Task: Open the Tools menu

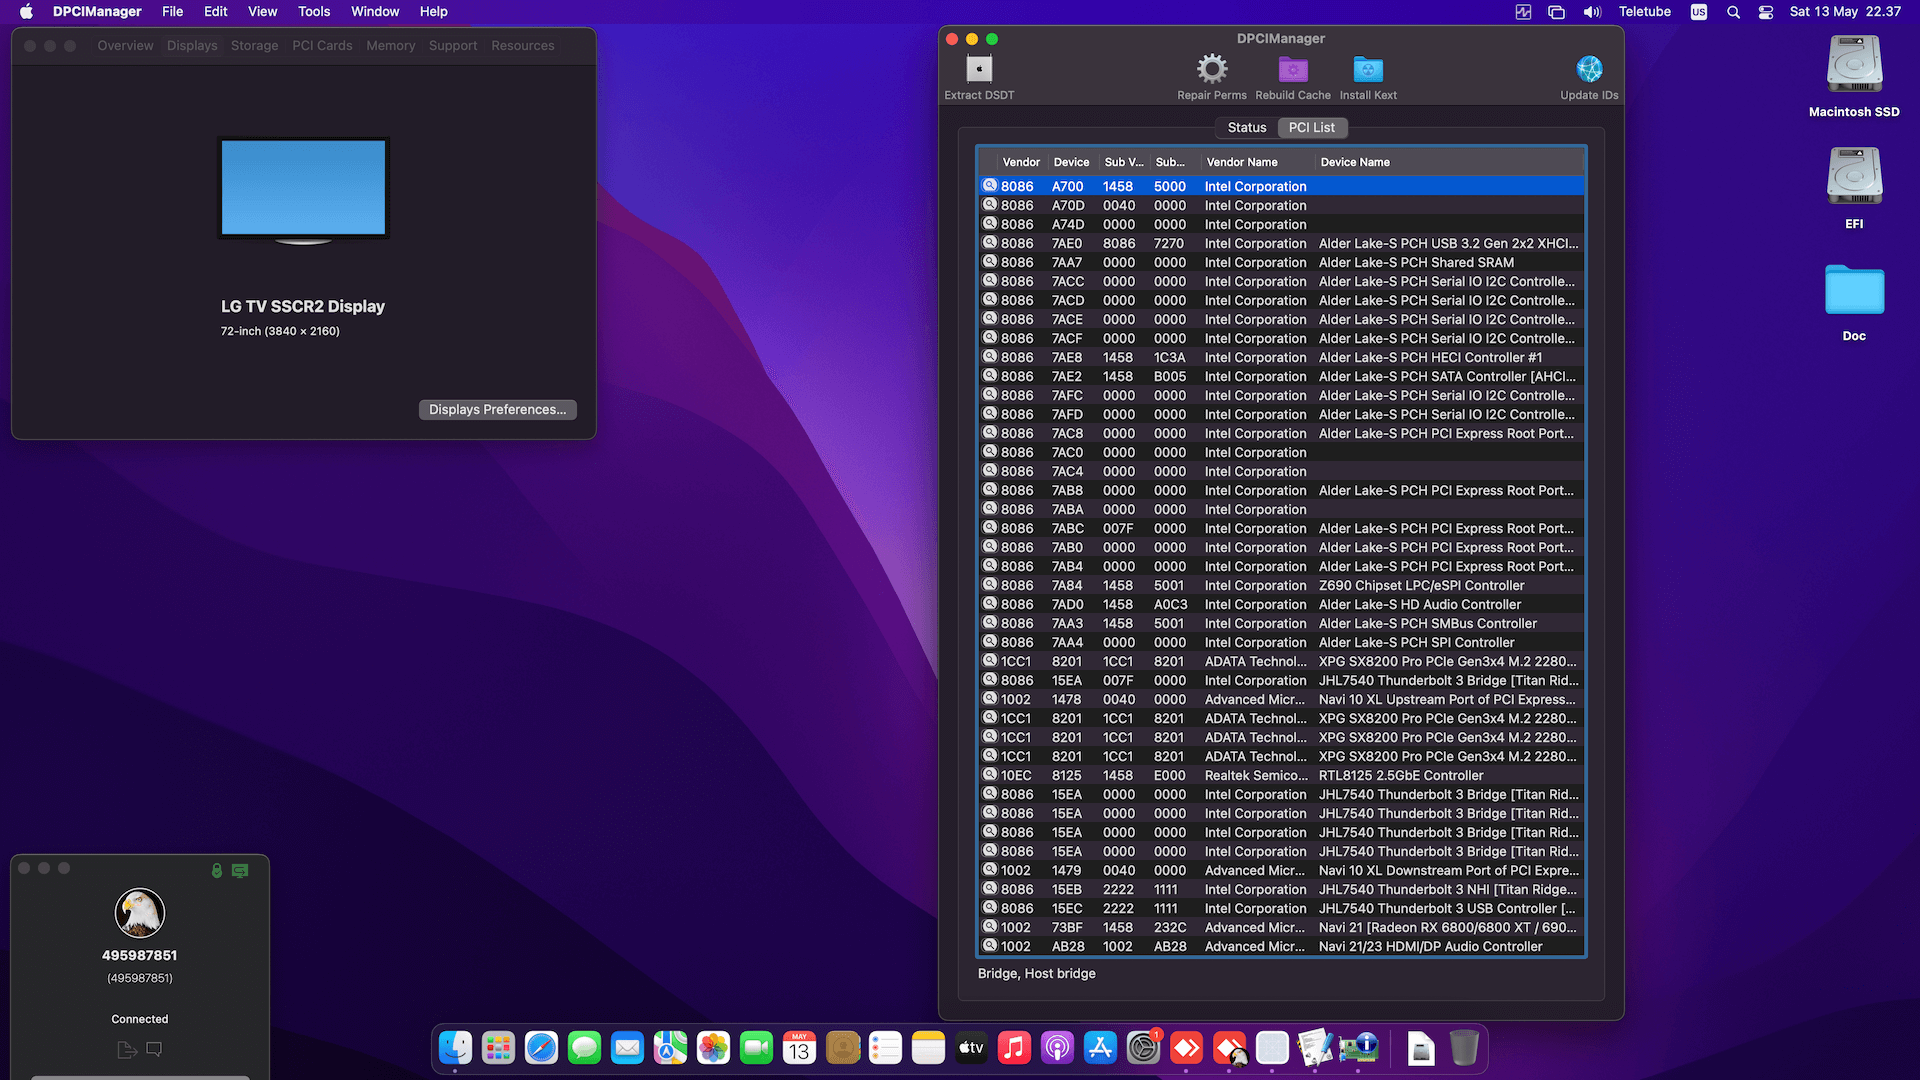Action: pyautogui.click(x=314, y=12)
